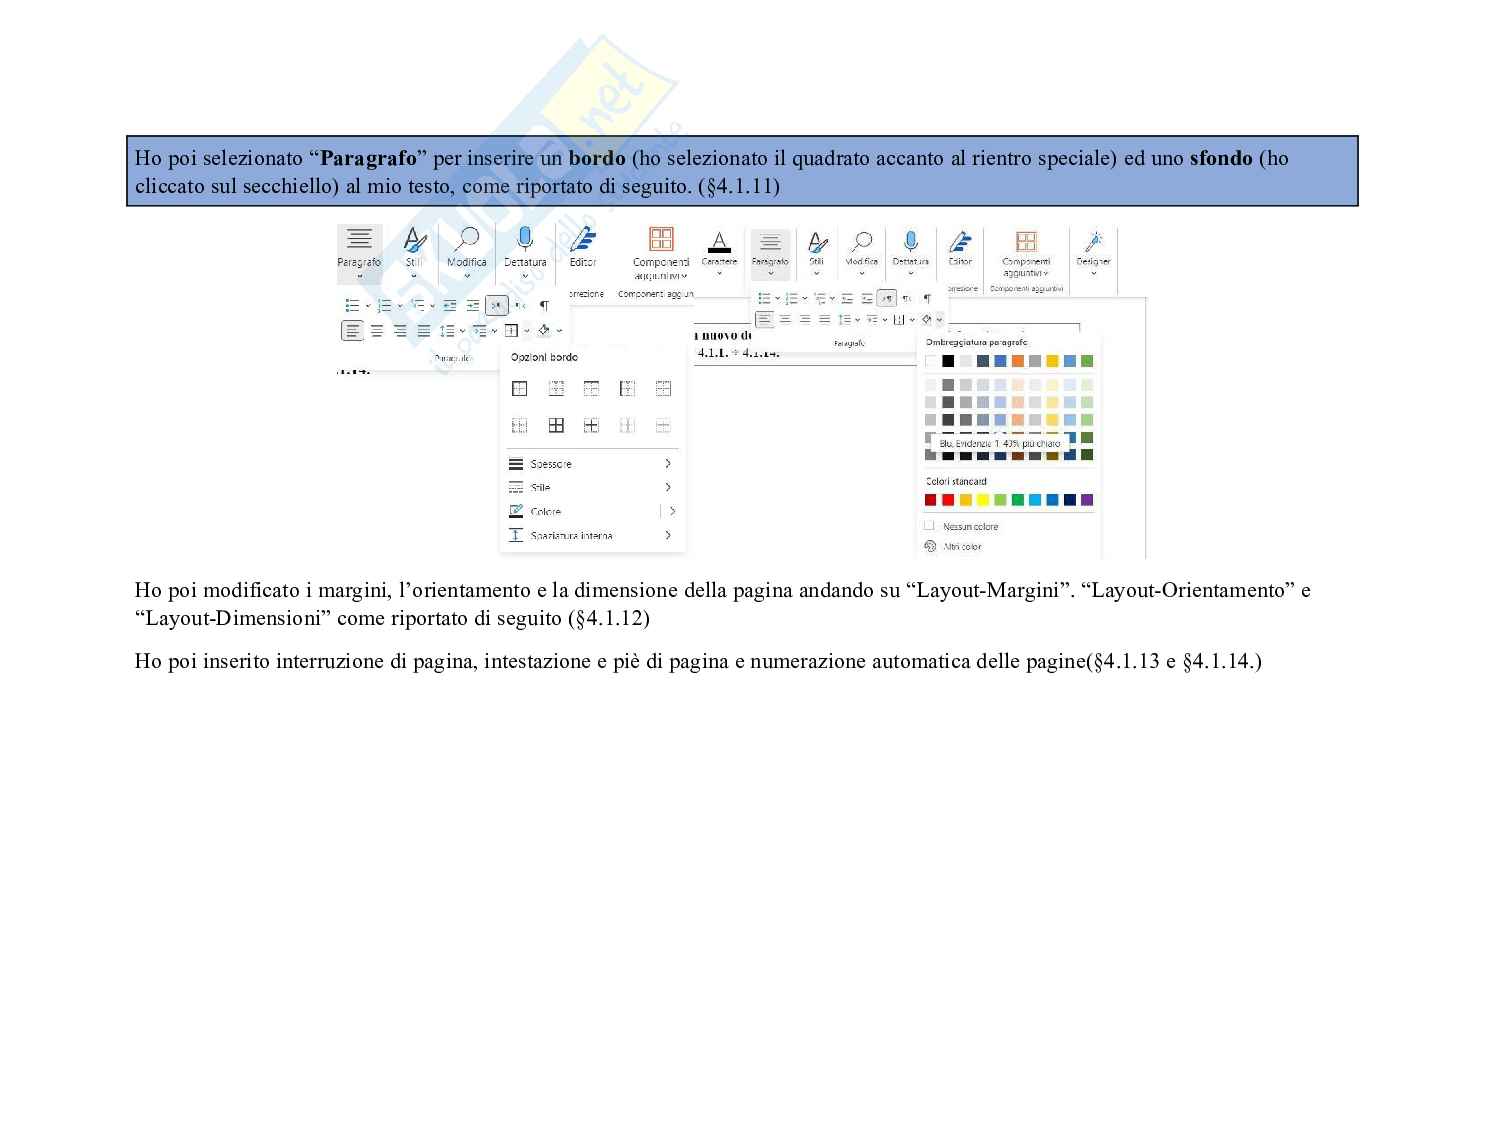Open shading dropdown arrow above Ombreggiatura palette

click(x=940, y=320)
